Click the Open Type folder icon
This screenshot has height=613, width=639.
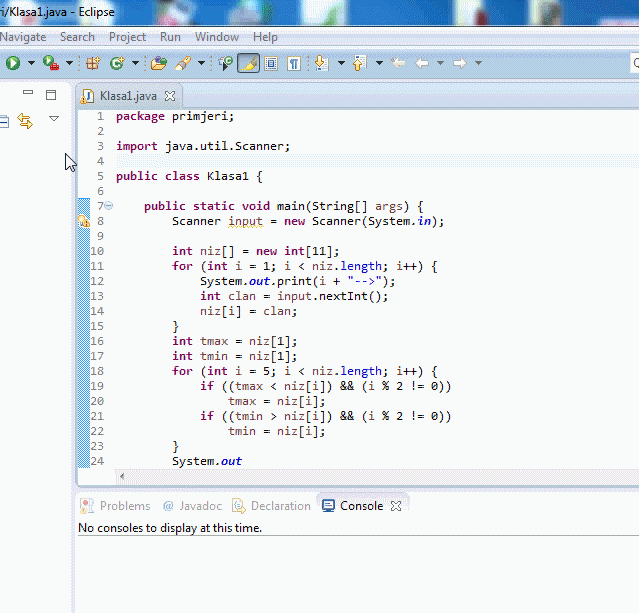(x=159, y=63)
